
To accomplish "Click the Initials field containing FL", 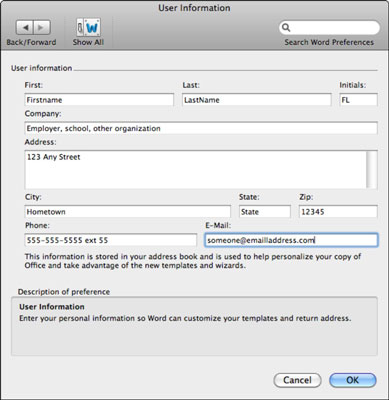I will click(358, 100).
